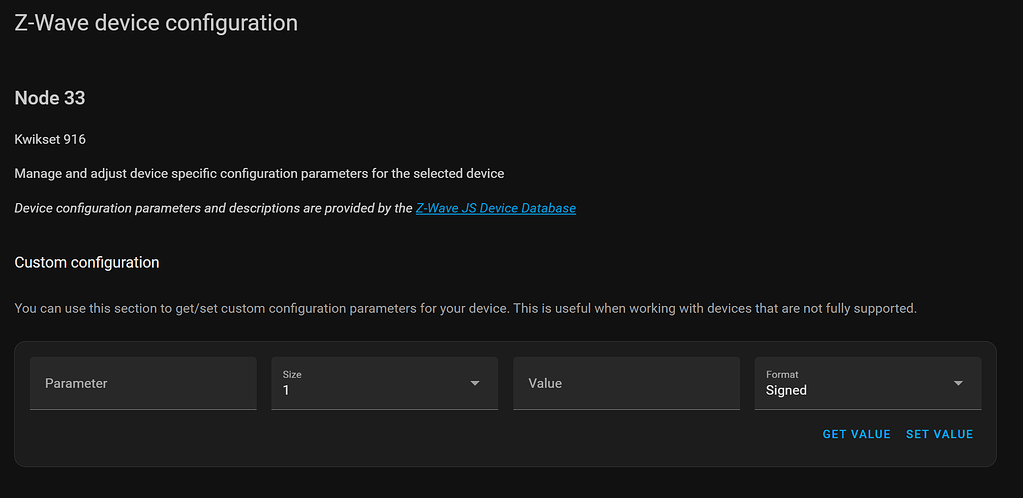Viewport: 1023px width, 498px height.
Task: Click the 'You can use this section' paragraph
Action: (x=465, y=308)
